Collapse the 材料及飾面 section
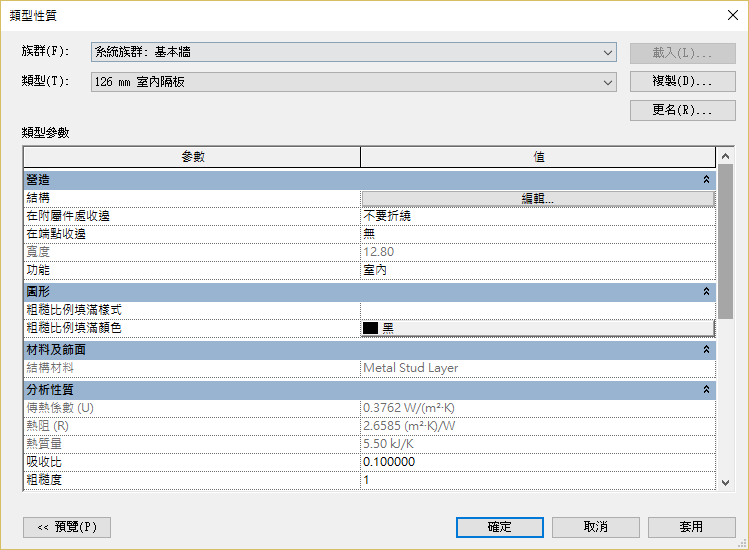The image size is (749, 550). point(706,350)
